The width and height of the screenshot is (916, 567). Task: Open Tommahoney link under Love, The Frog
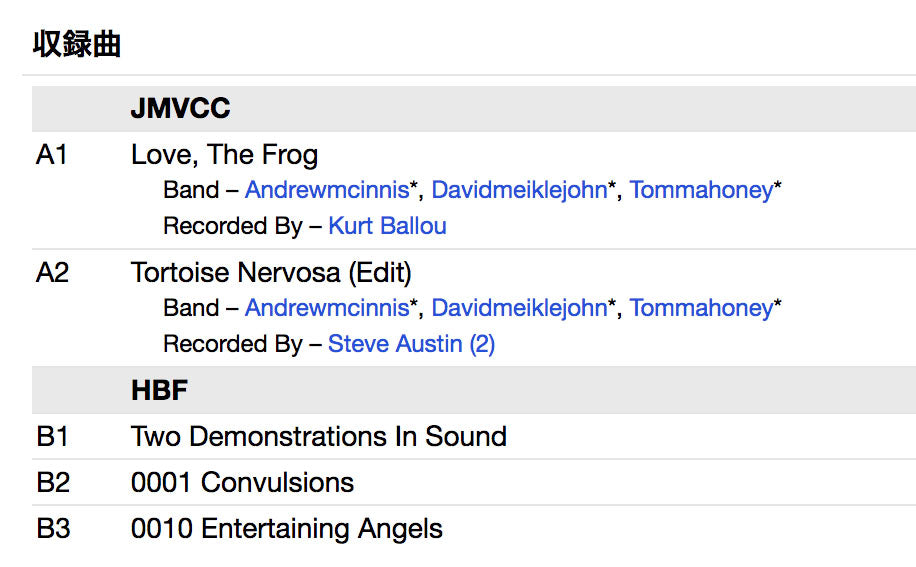coord(701,190)
